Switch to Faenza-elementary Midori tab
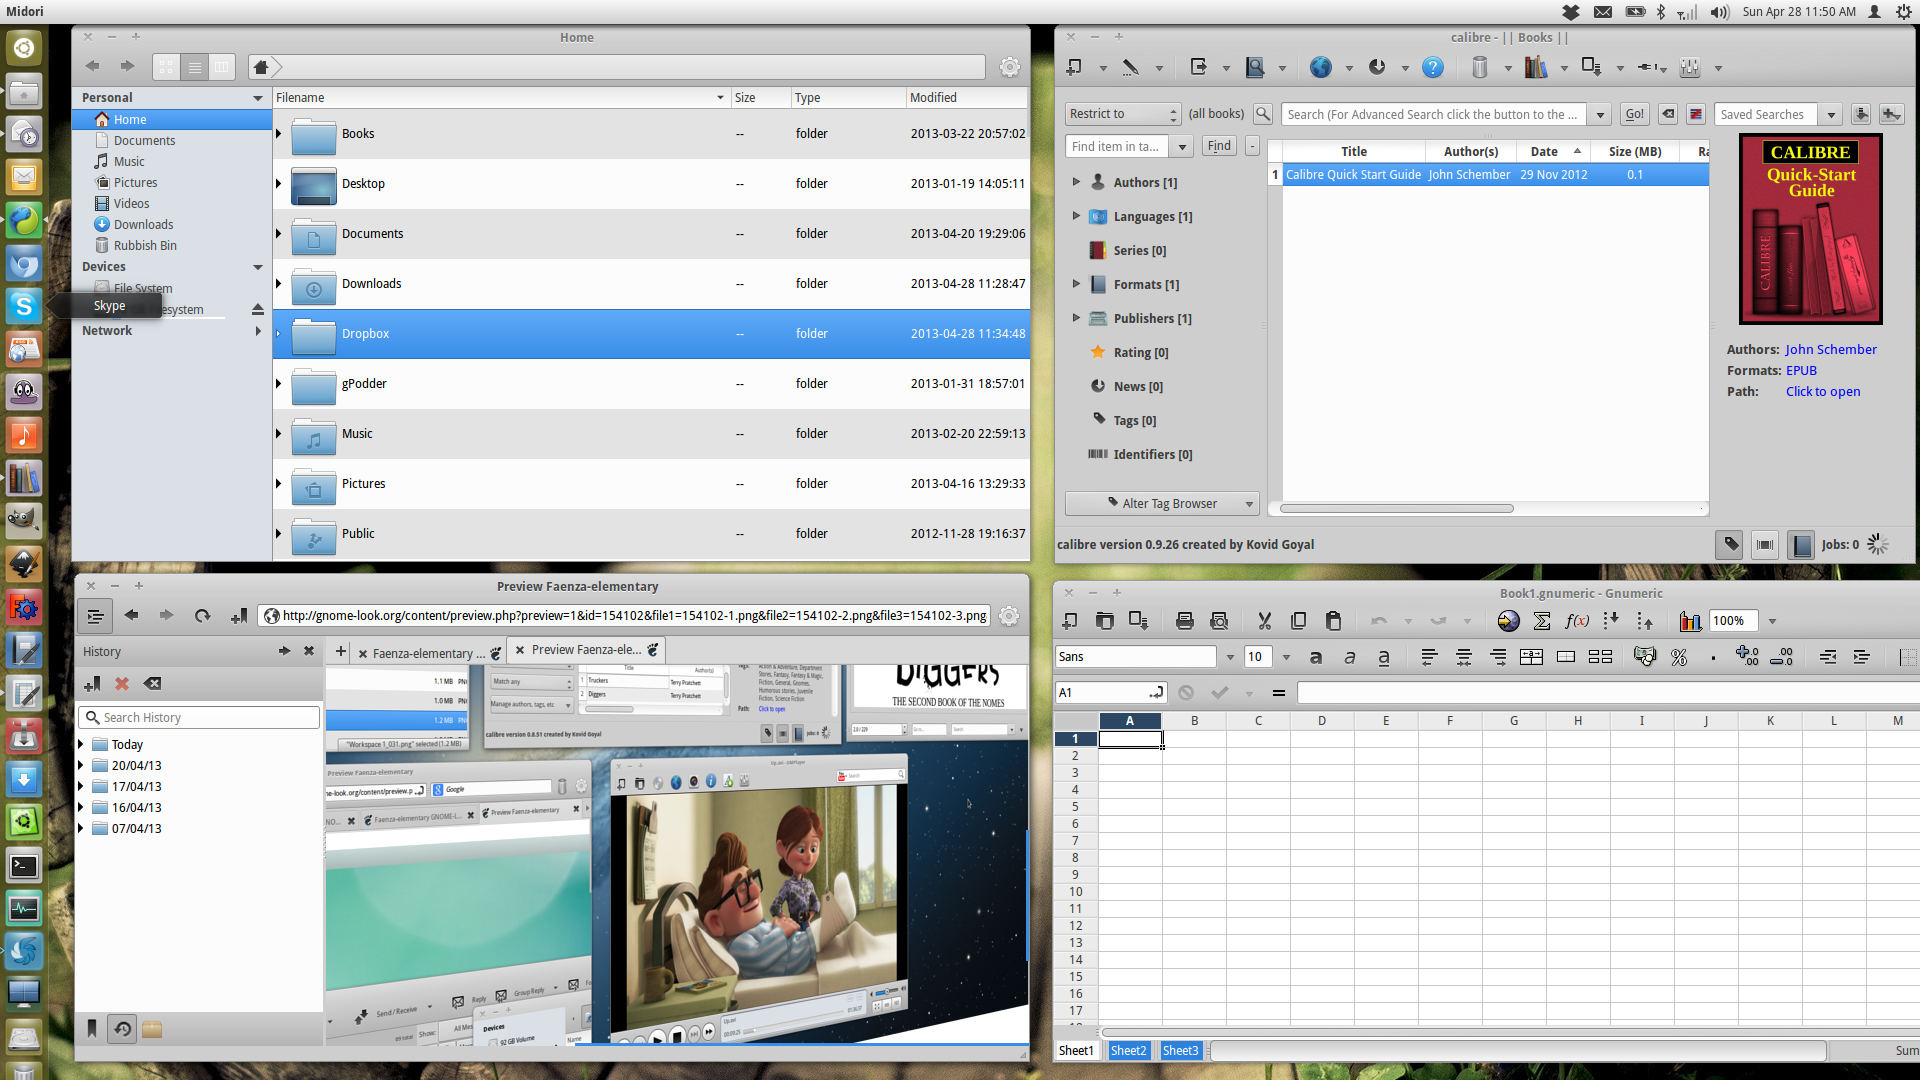The height and width of the screenshot is (1080, 1920). (x=429, y=653)
